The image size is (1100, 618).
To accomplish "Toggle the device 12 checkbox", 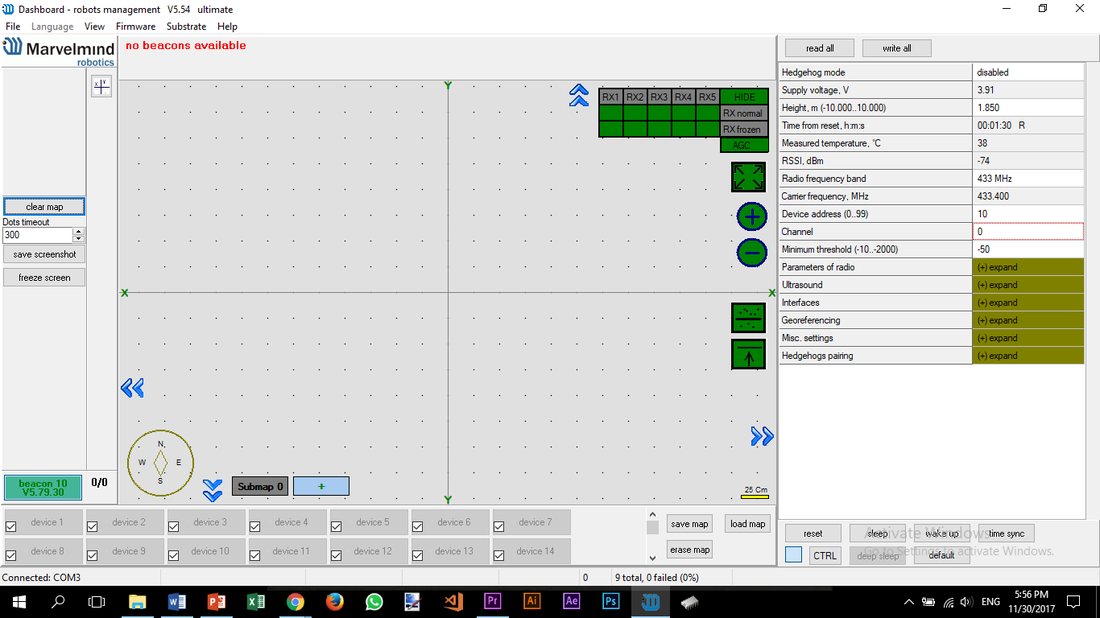I will (x=337, y=555).
